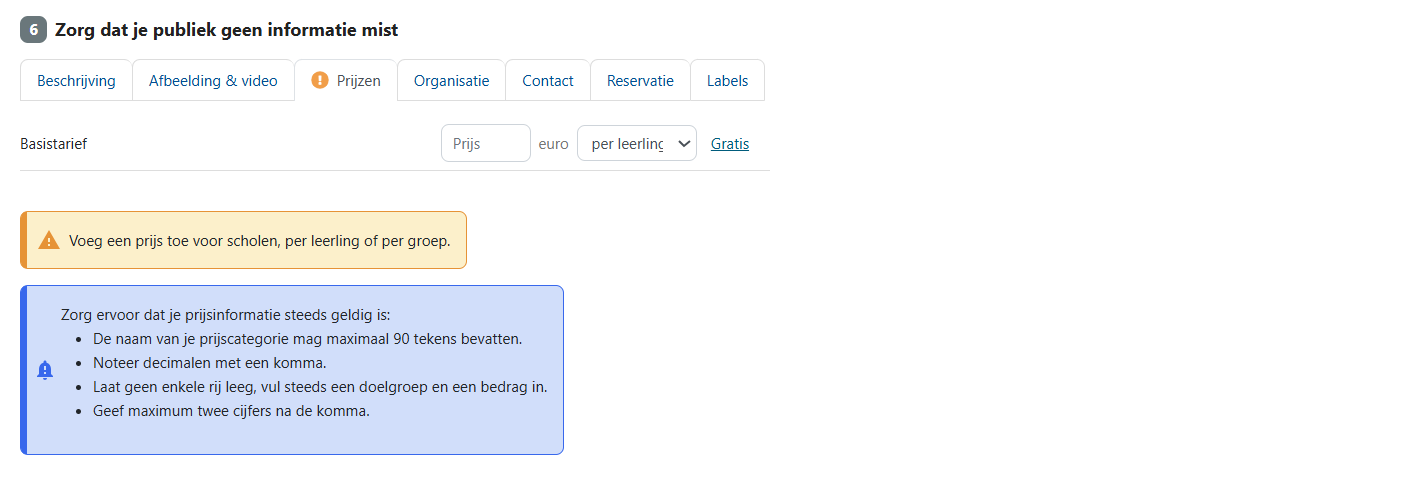Open the Labels tab
This screenshot has width=1416, height=492.
727,81
